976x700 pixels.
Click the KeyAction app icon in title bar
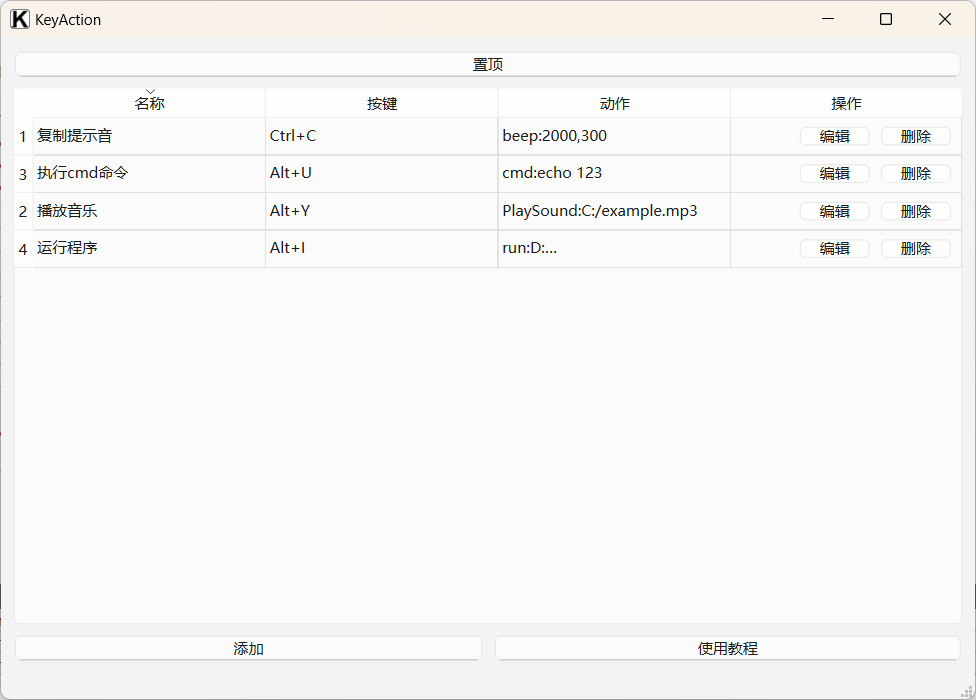coord(20,19)
